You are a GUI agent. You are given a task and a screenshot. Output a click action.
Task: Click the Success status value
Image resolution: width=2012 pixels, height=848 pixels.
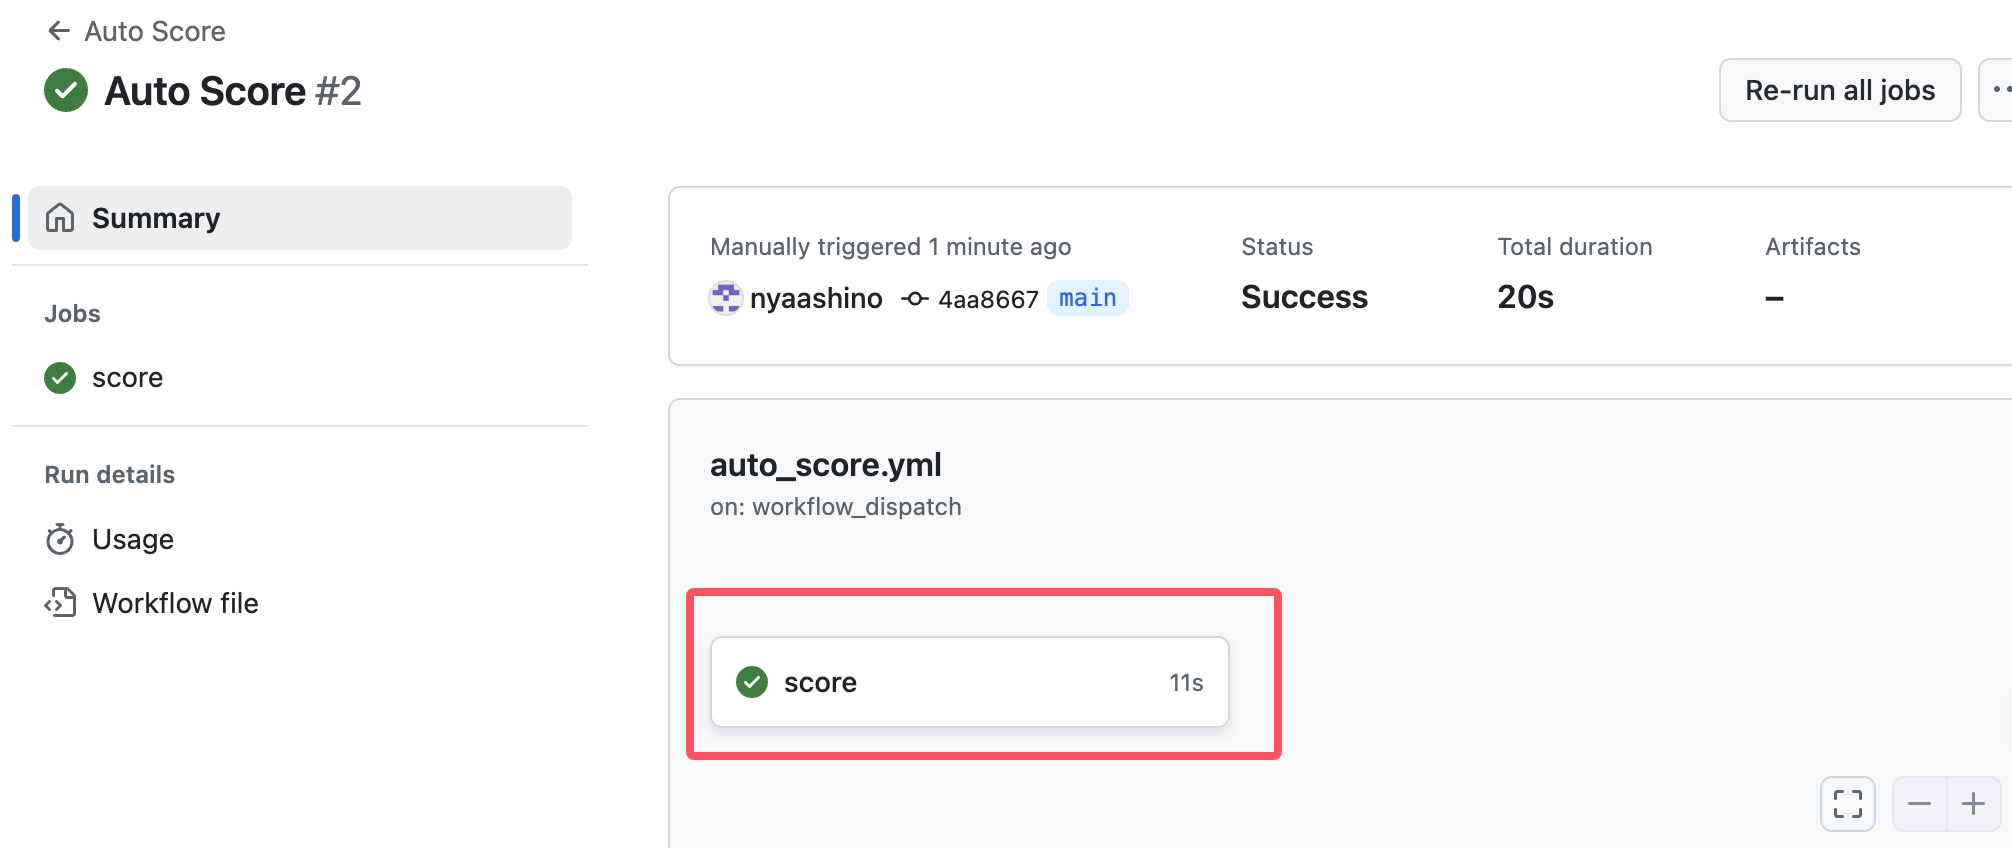(1304, 297)
